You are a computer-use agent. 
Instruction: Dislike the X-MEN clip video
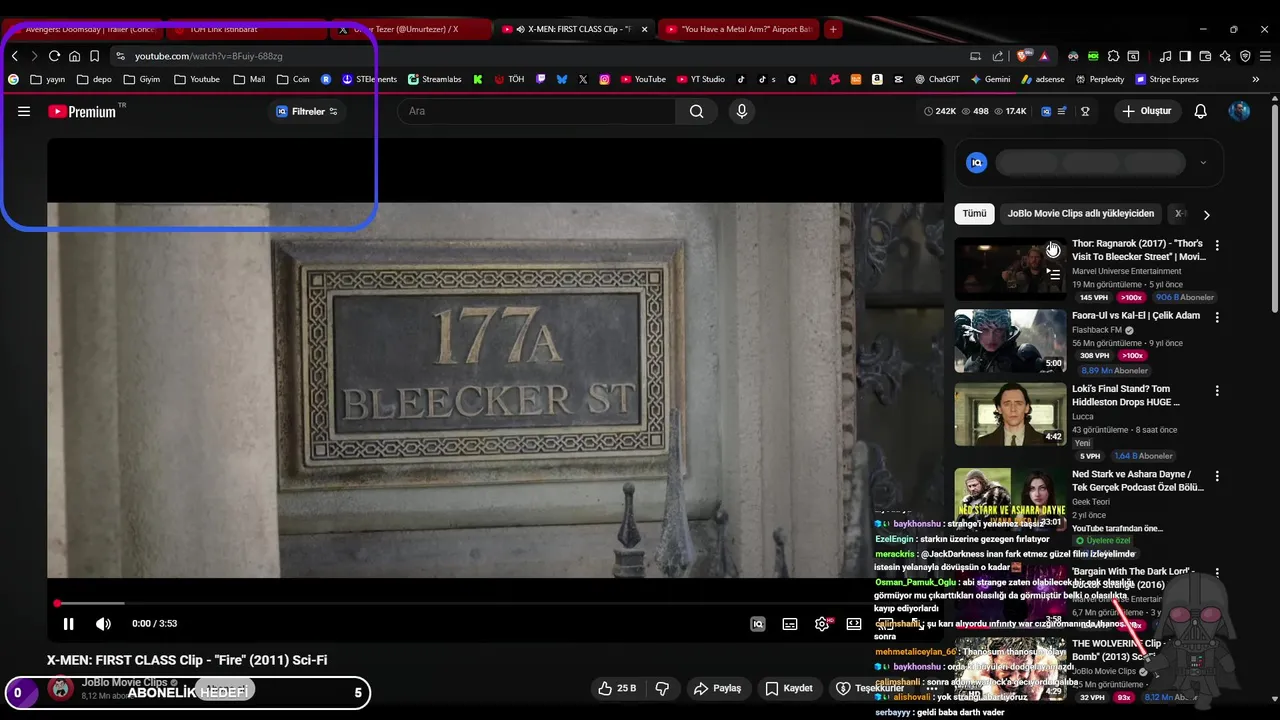coord(662,688)
